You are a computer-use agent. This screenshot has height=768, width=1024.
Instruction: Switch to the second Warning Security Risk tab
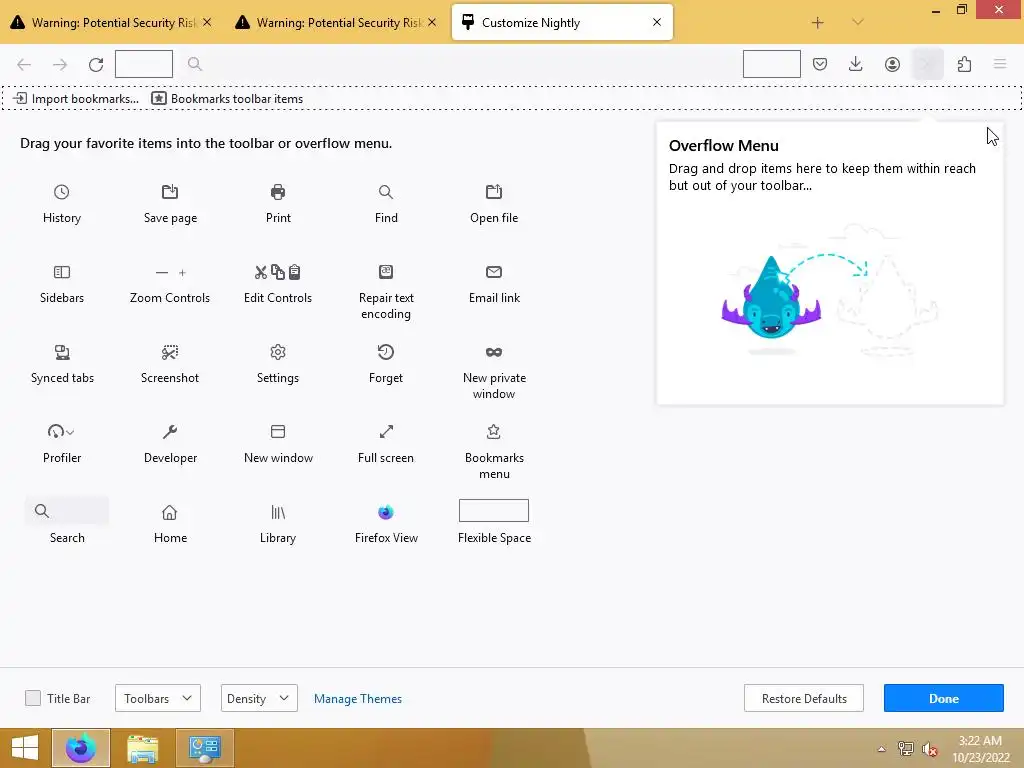click(336, 22)
